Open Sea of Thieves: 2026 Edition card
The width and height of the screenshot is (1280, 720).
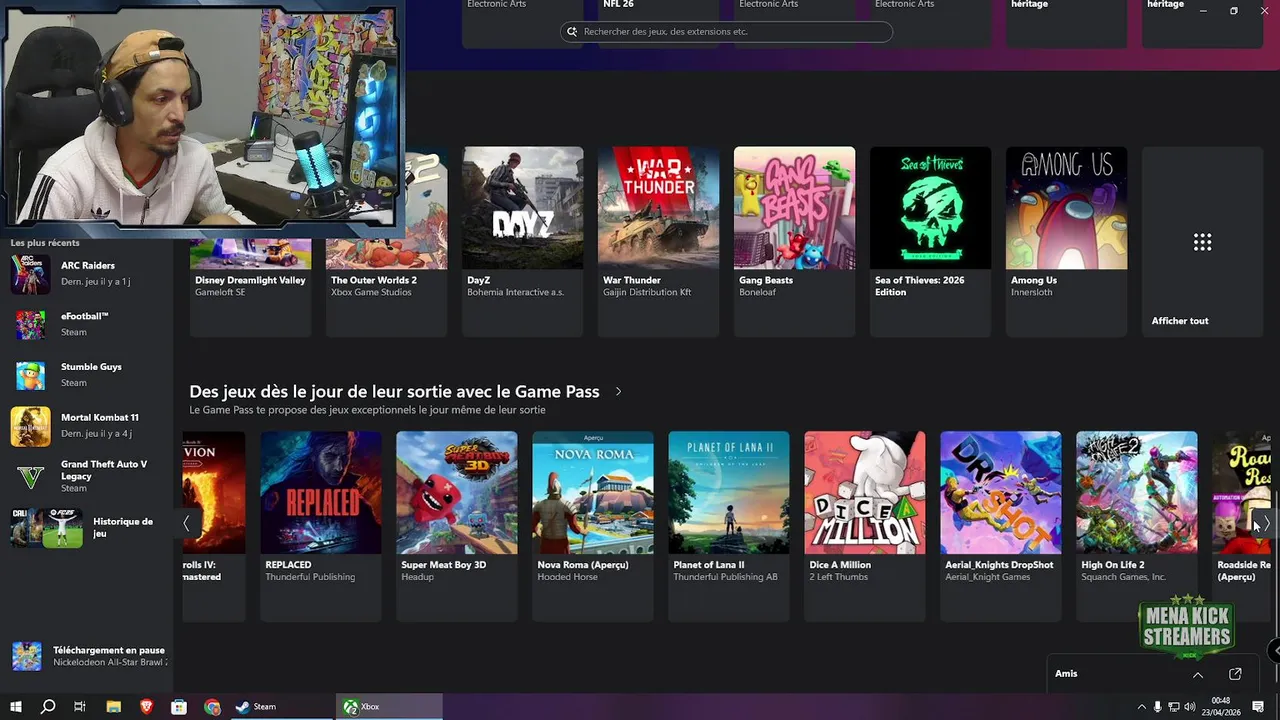point(930,242)
